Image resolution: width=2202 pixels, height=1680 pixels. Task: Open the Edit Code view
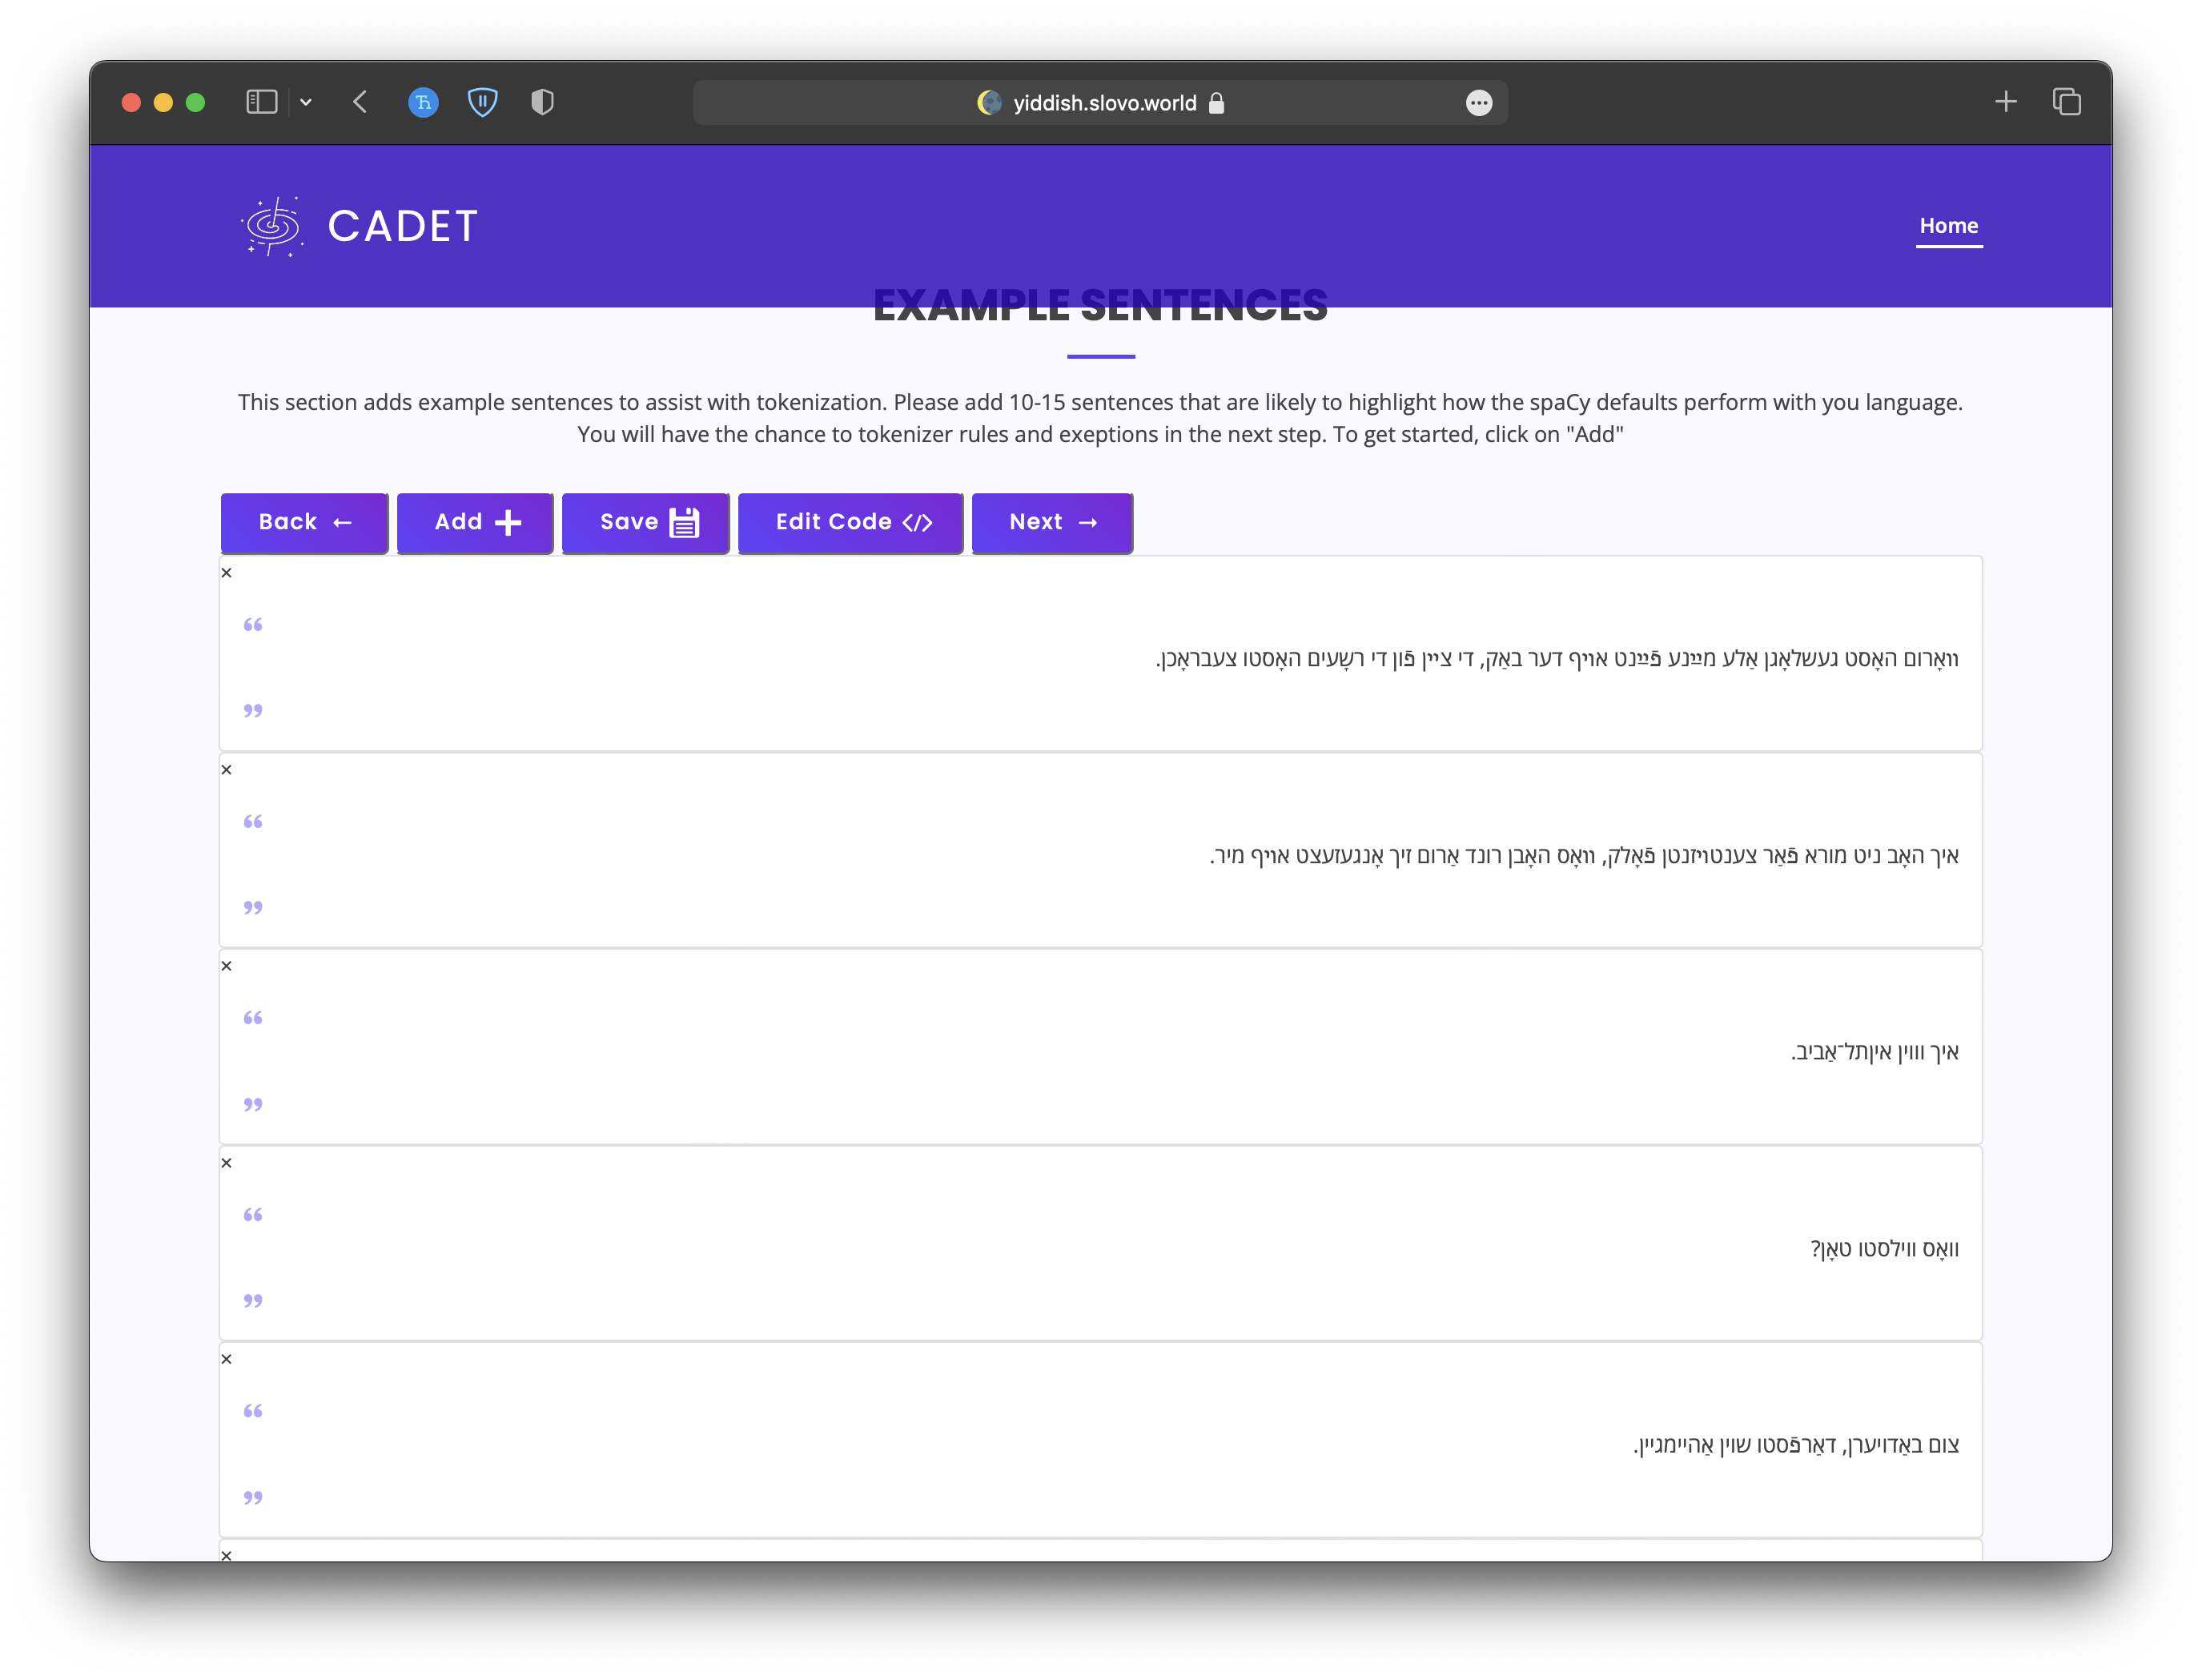pos(851,522)
